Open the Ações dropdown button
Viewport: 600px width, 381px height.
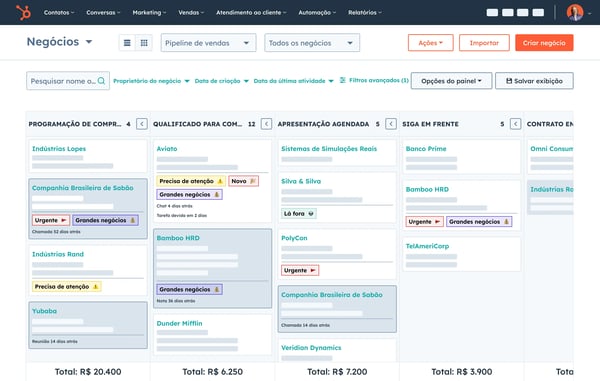tap(430, 43)
